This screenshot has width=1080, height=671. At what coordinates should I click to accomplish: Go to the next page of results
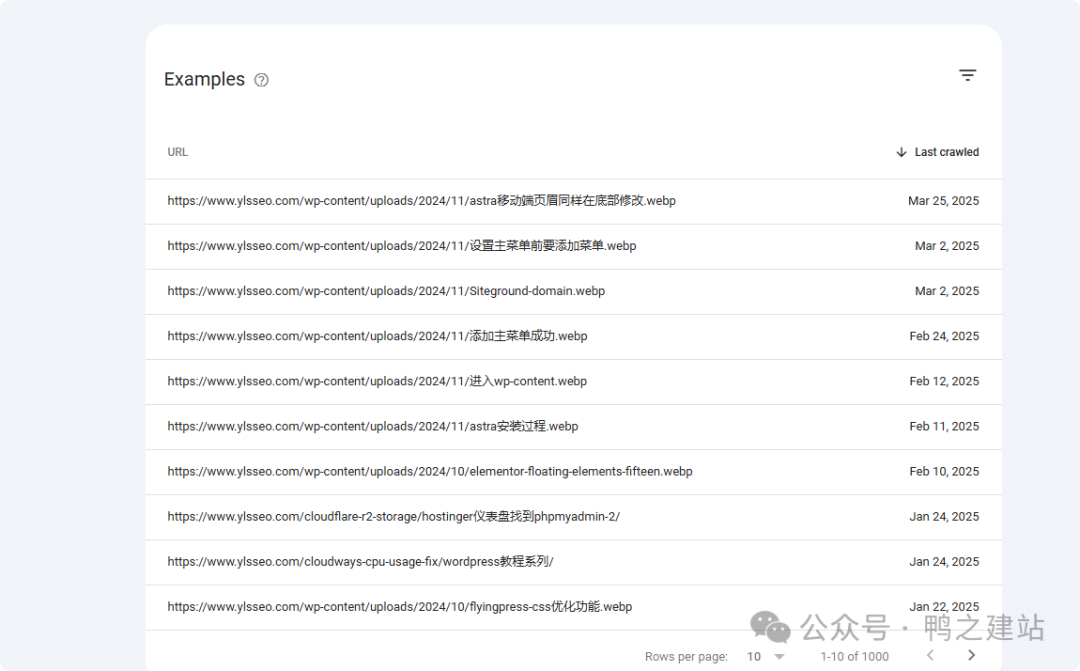click(971, 656)
